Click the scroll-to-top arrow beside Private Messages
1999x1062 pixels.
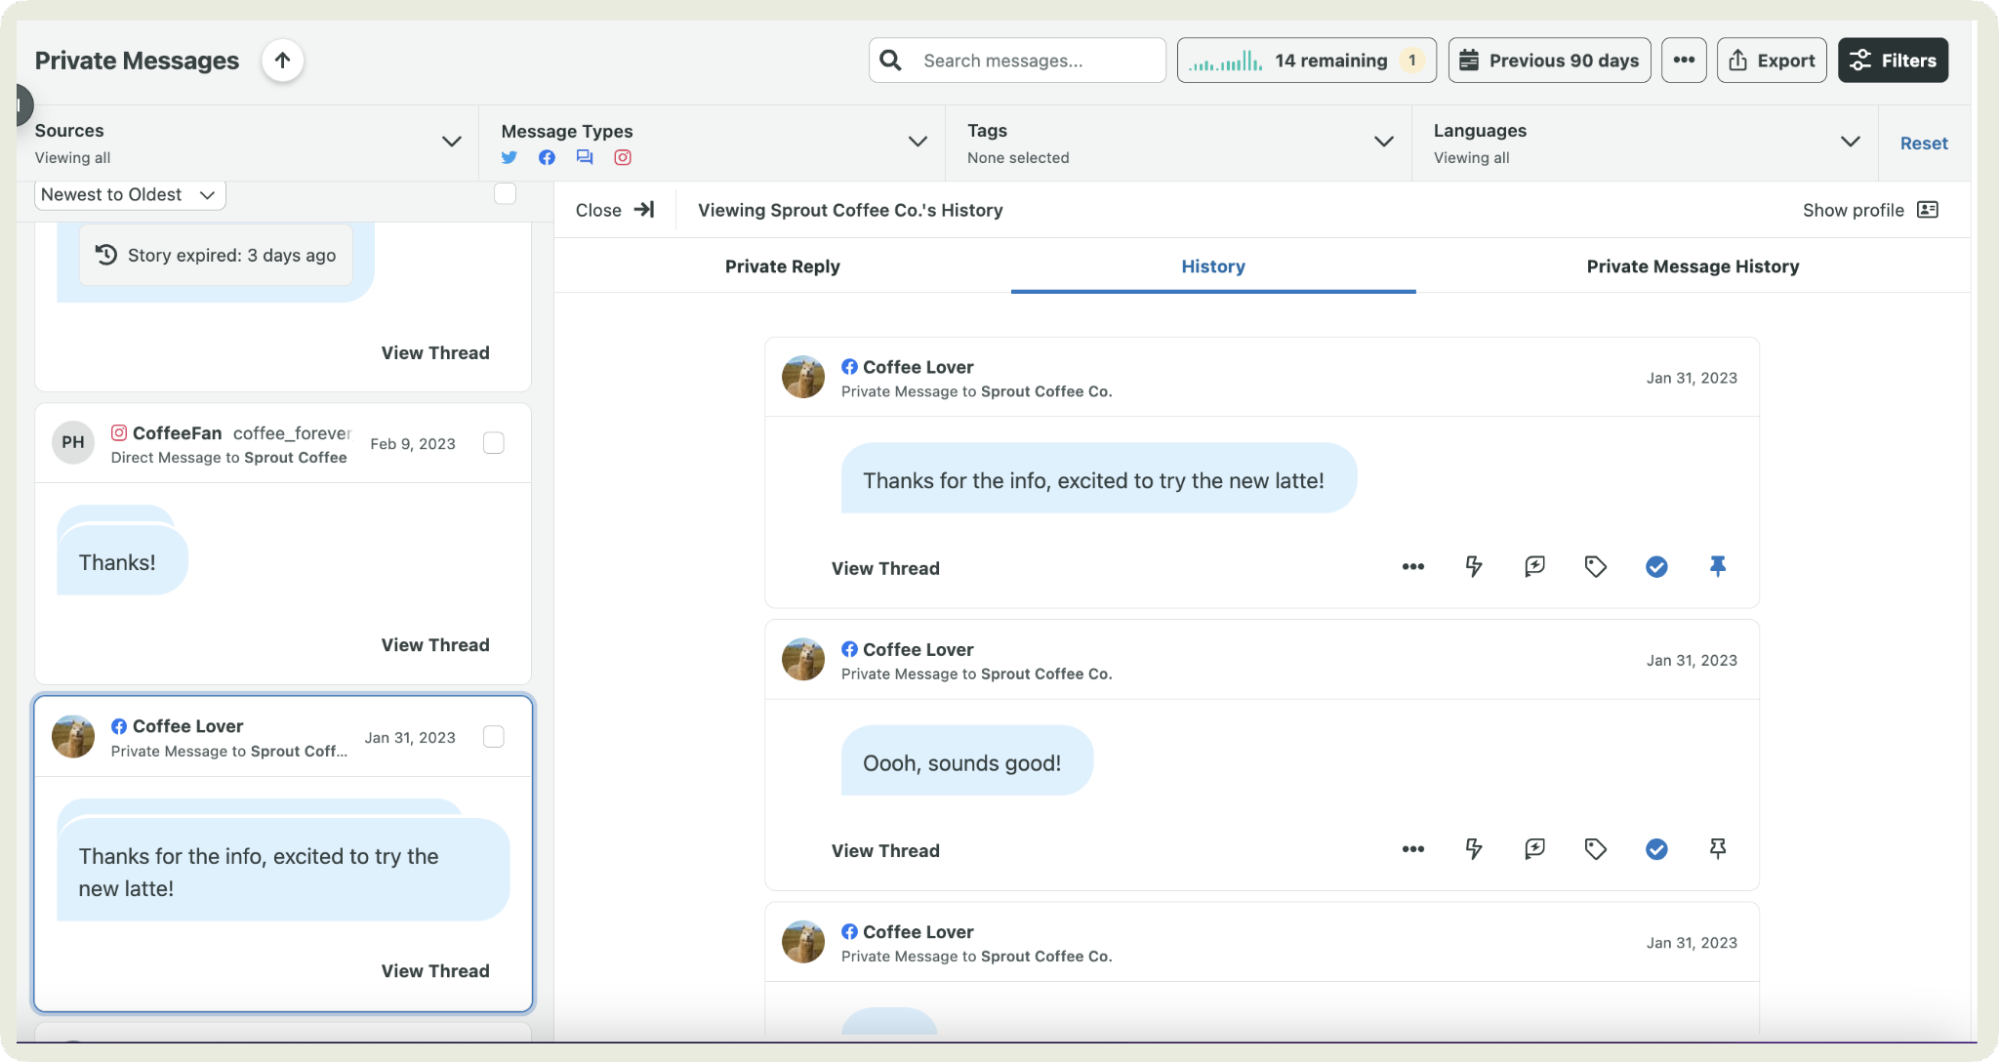(283, 61)
